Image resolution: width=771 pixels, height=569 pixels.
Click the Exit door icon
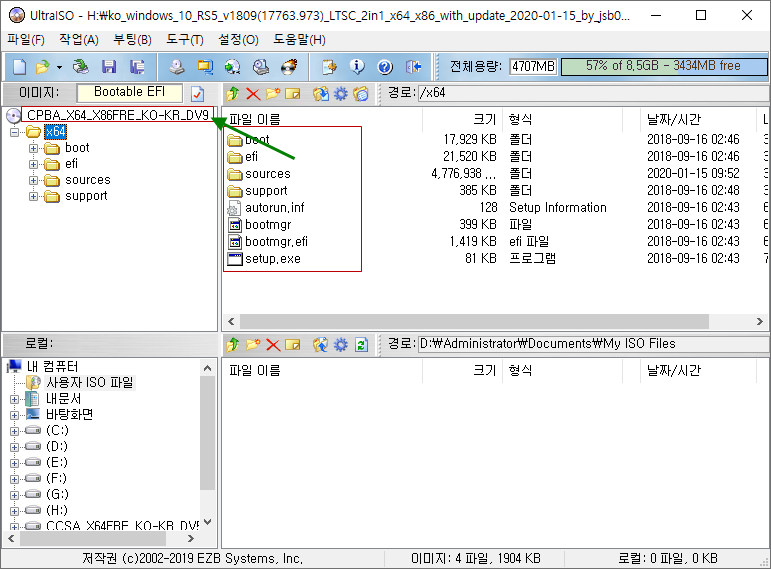click(x=414, y=66)
